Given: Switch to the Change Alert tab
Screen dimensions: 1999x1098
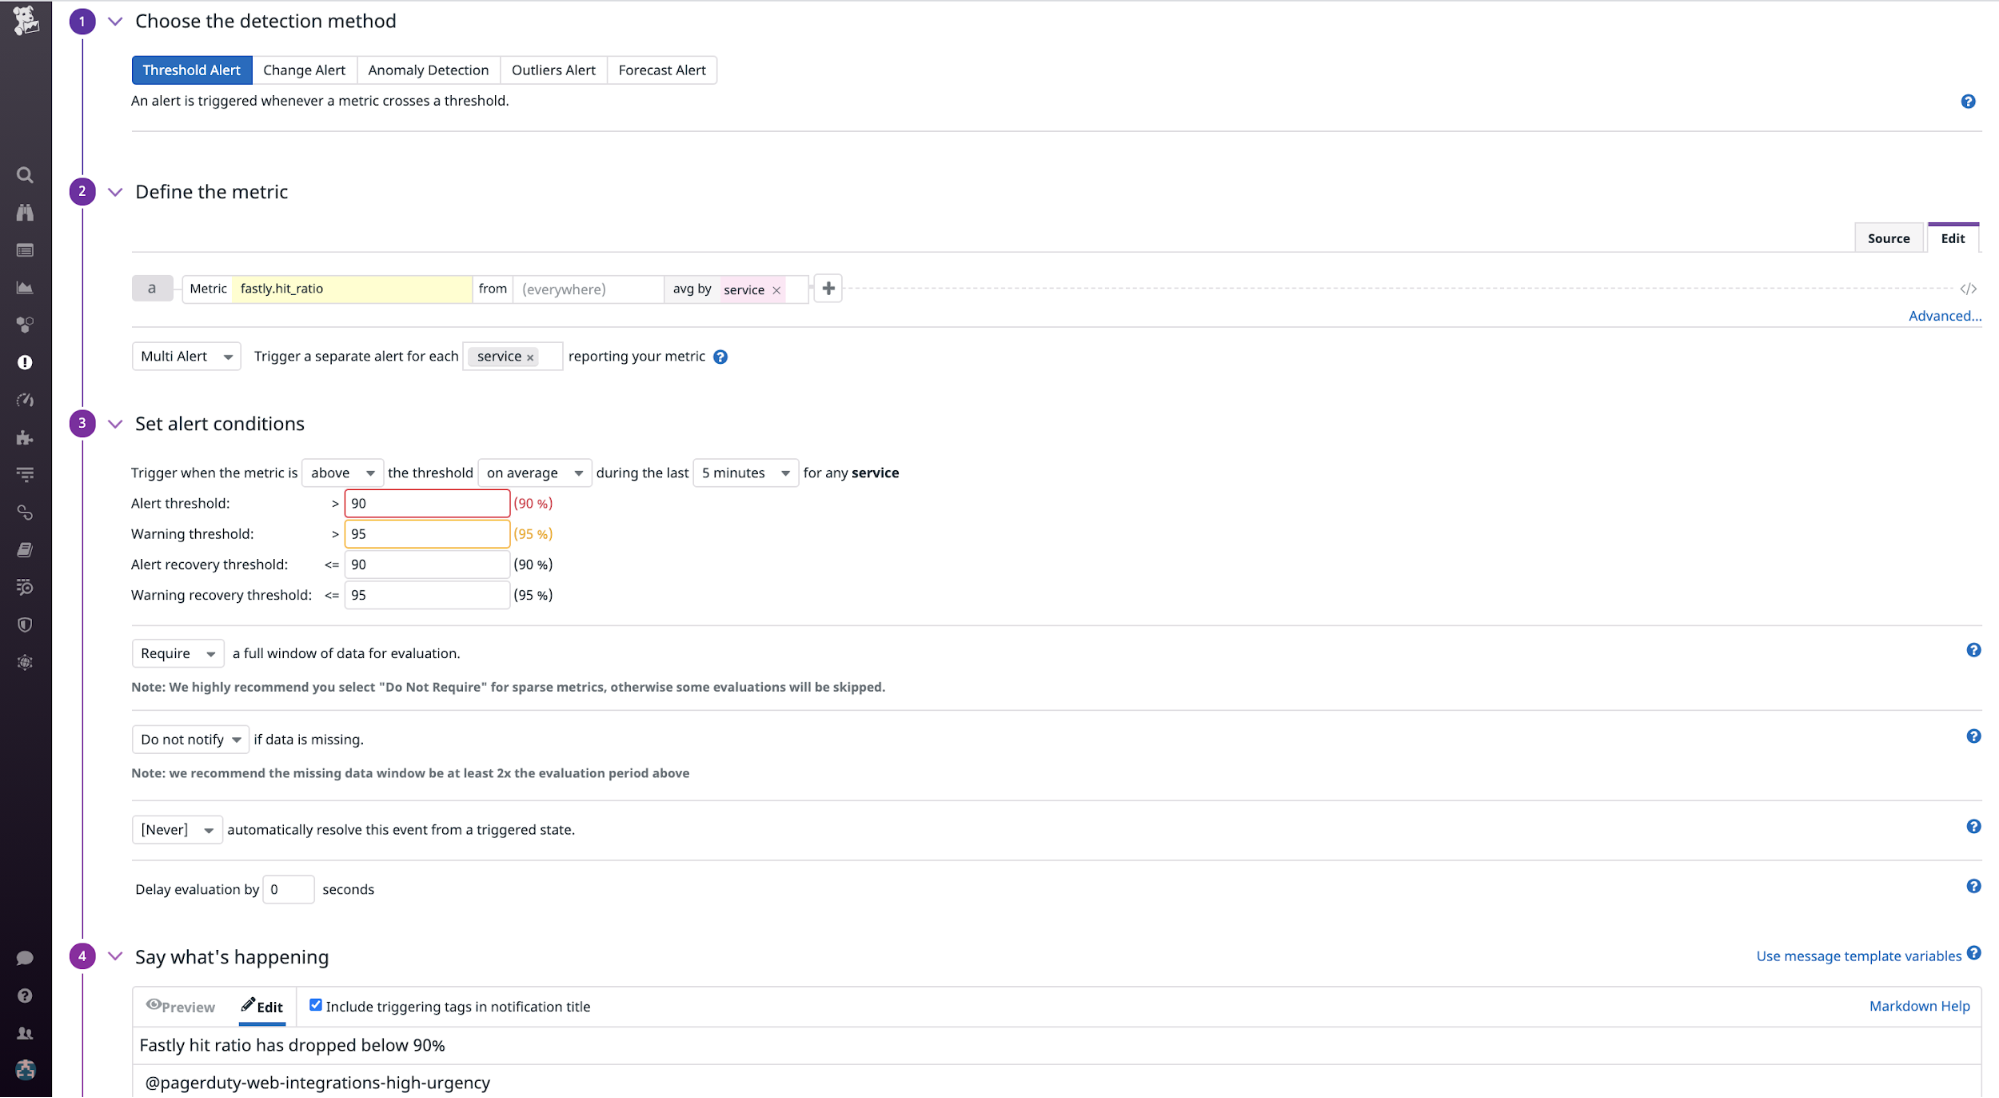Looking at the screenshot, I should click(x=304, y=69).
